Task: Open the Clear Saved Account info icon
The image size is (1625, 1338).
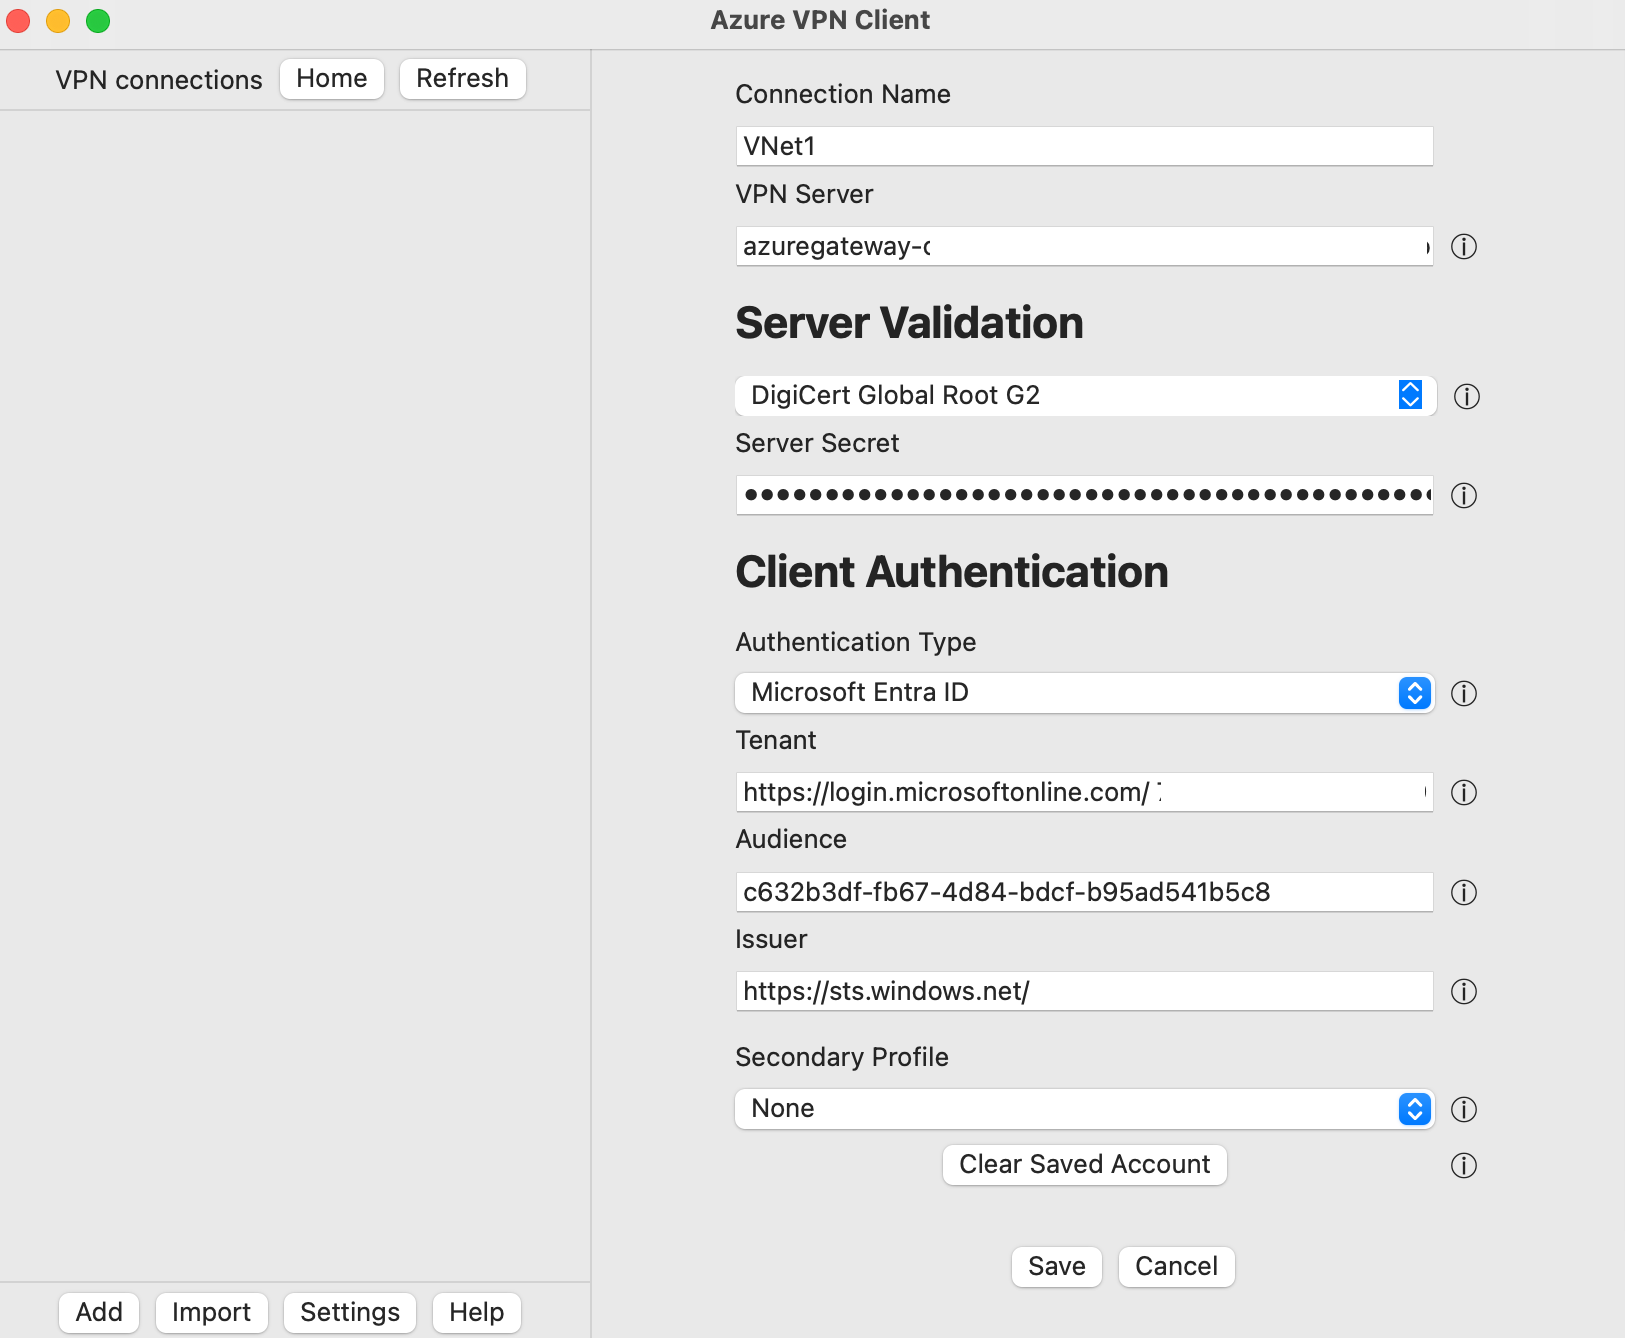Action: point(1465,1165)
